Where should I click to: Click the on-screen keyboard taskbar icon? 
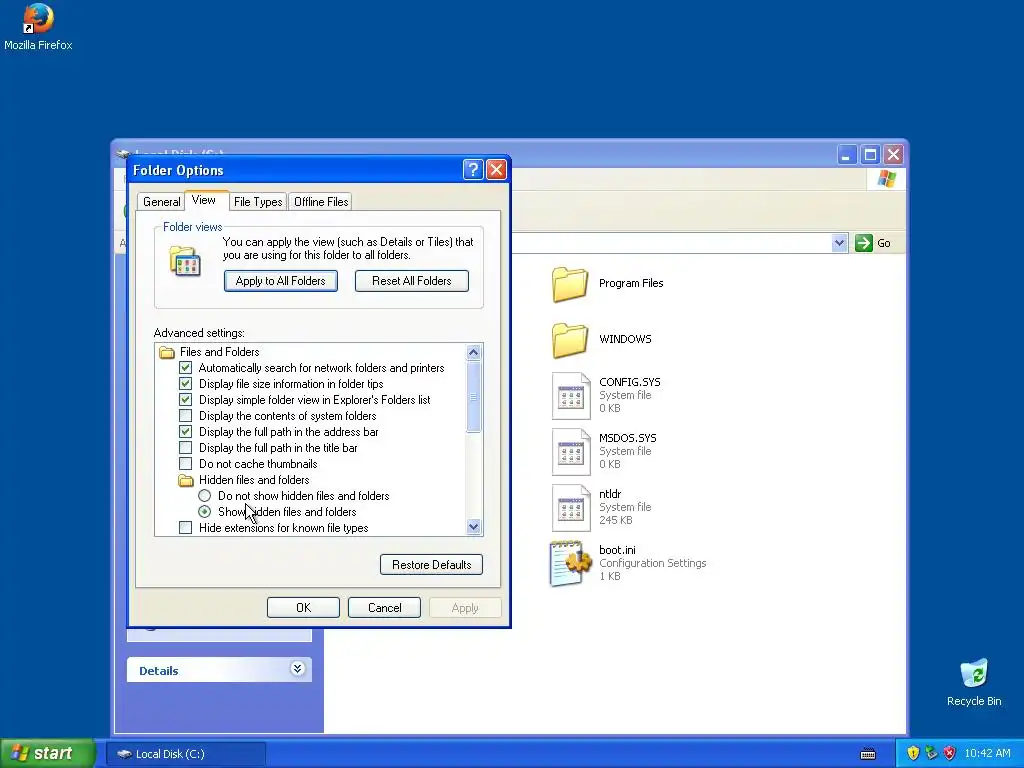pyautogui.click(x=868, y=754)
